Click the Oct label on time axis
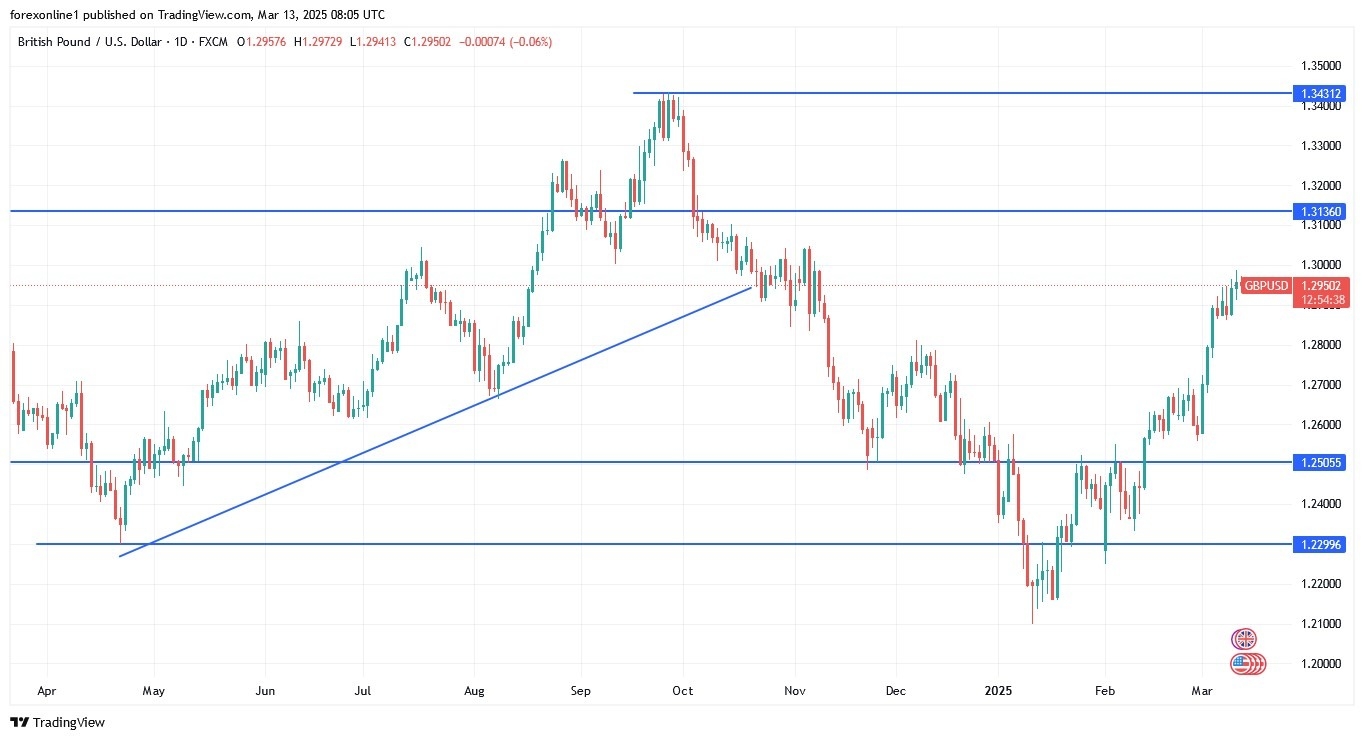Screen dimensions: 1364x740 point(683,690)
